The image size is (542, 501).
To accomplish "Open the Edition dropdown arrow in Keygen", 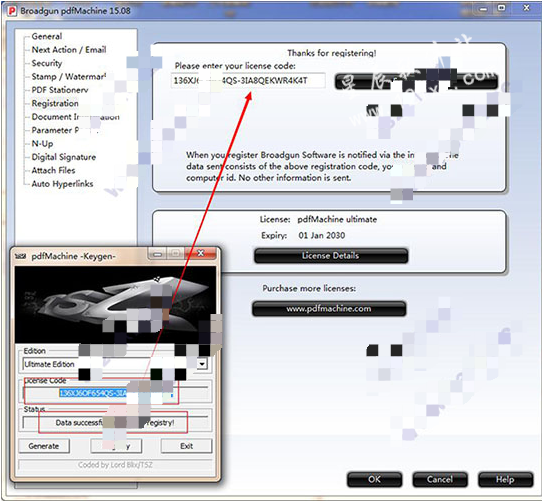I will pyautogui.click(x=202, y=364).
